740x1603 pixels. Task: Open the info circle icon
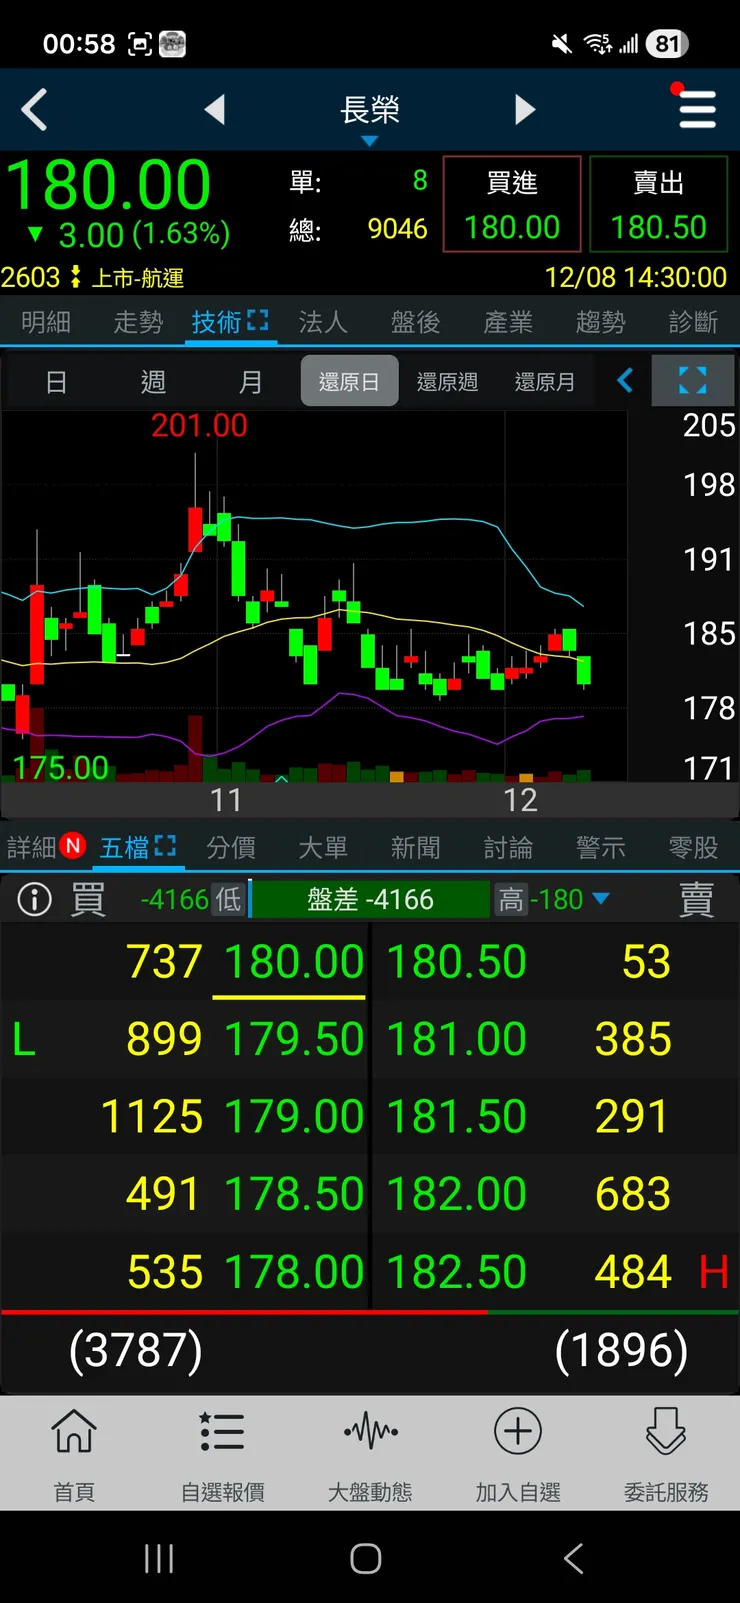click(34, 900)
